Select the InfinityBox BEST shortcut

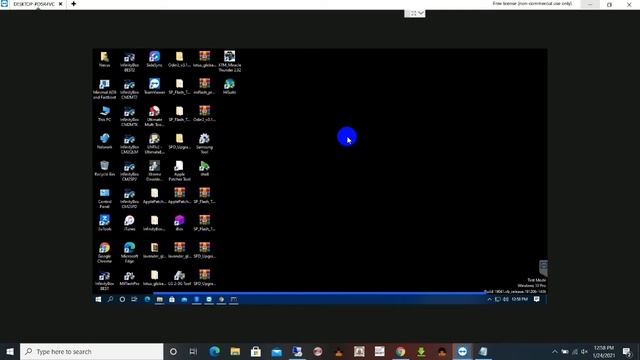[104, 280]
